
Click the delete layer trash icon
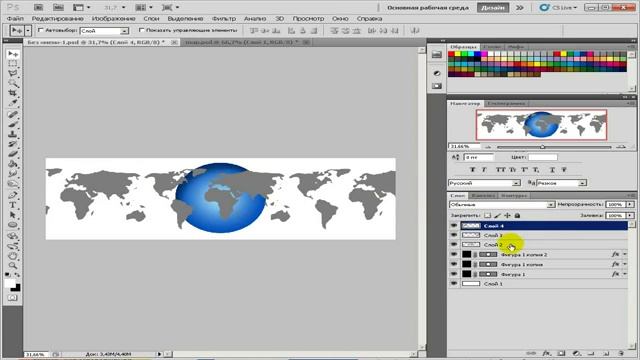621,353
